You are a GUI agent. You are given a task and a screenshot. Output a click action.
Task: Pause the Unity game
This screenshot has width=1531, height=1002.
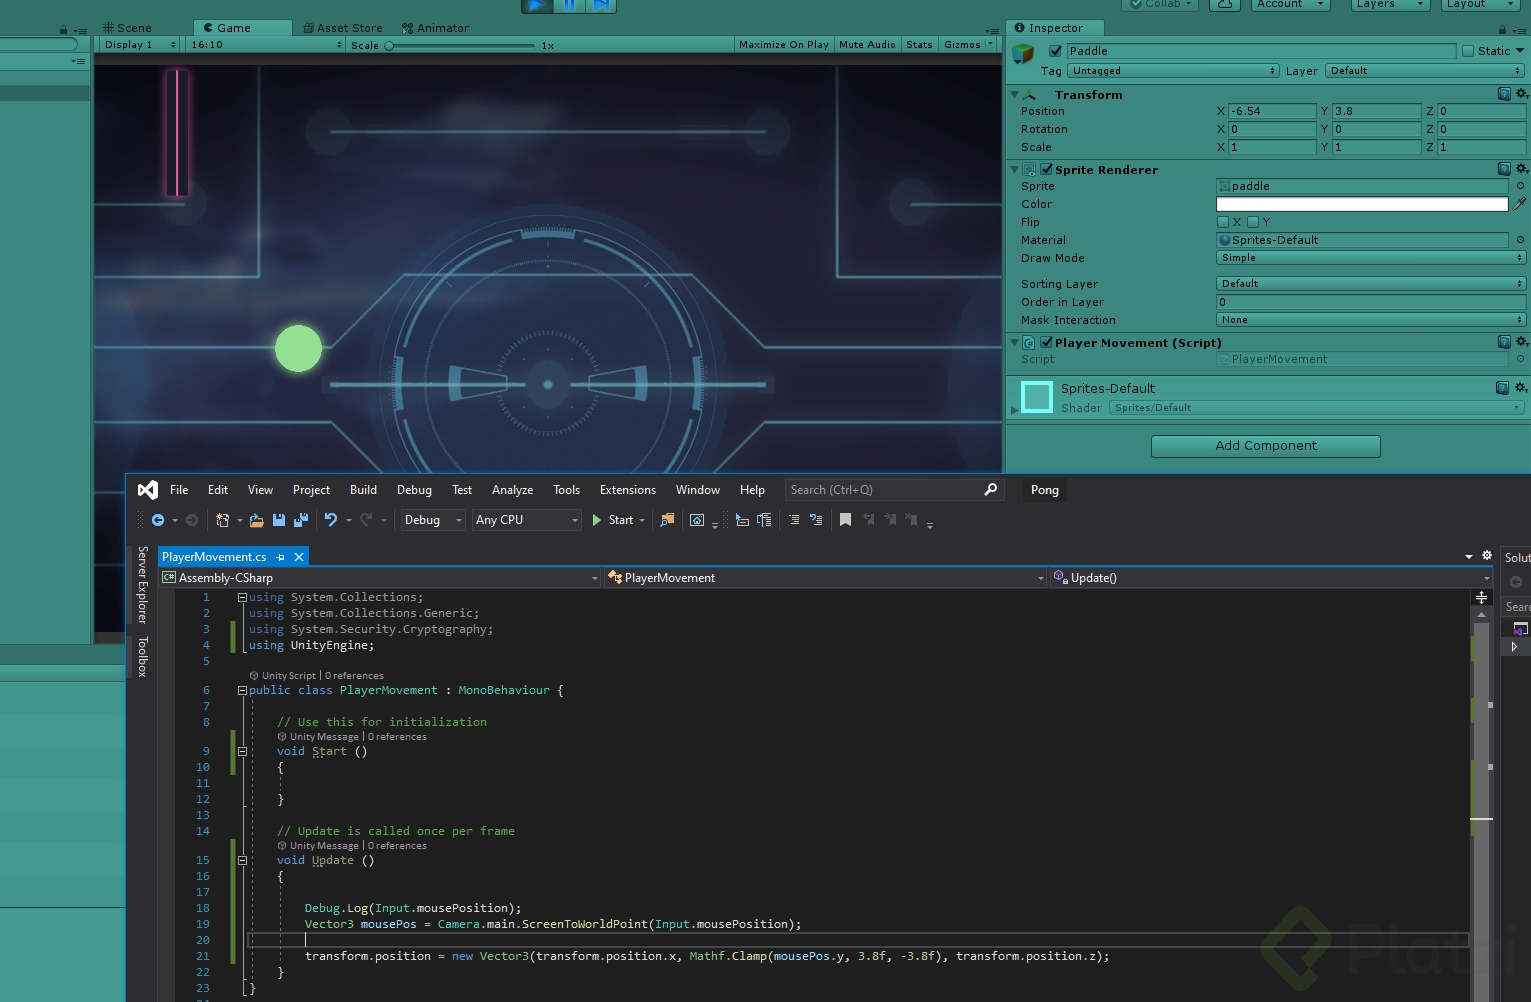point(569,5)
